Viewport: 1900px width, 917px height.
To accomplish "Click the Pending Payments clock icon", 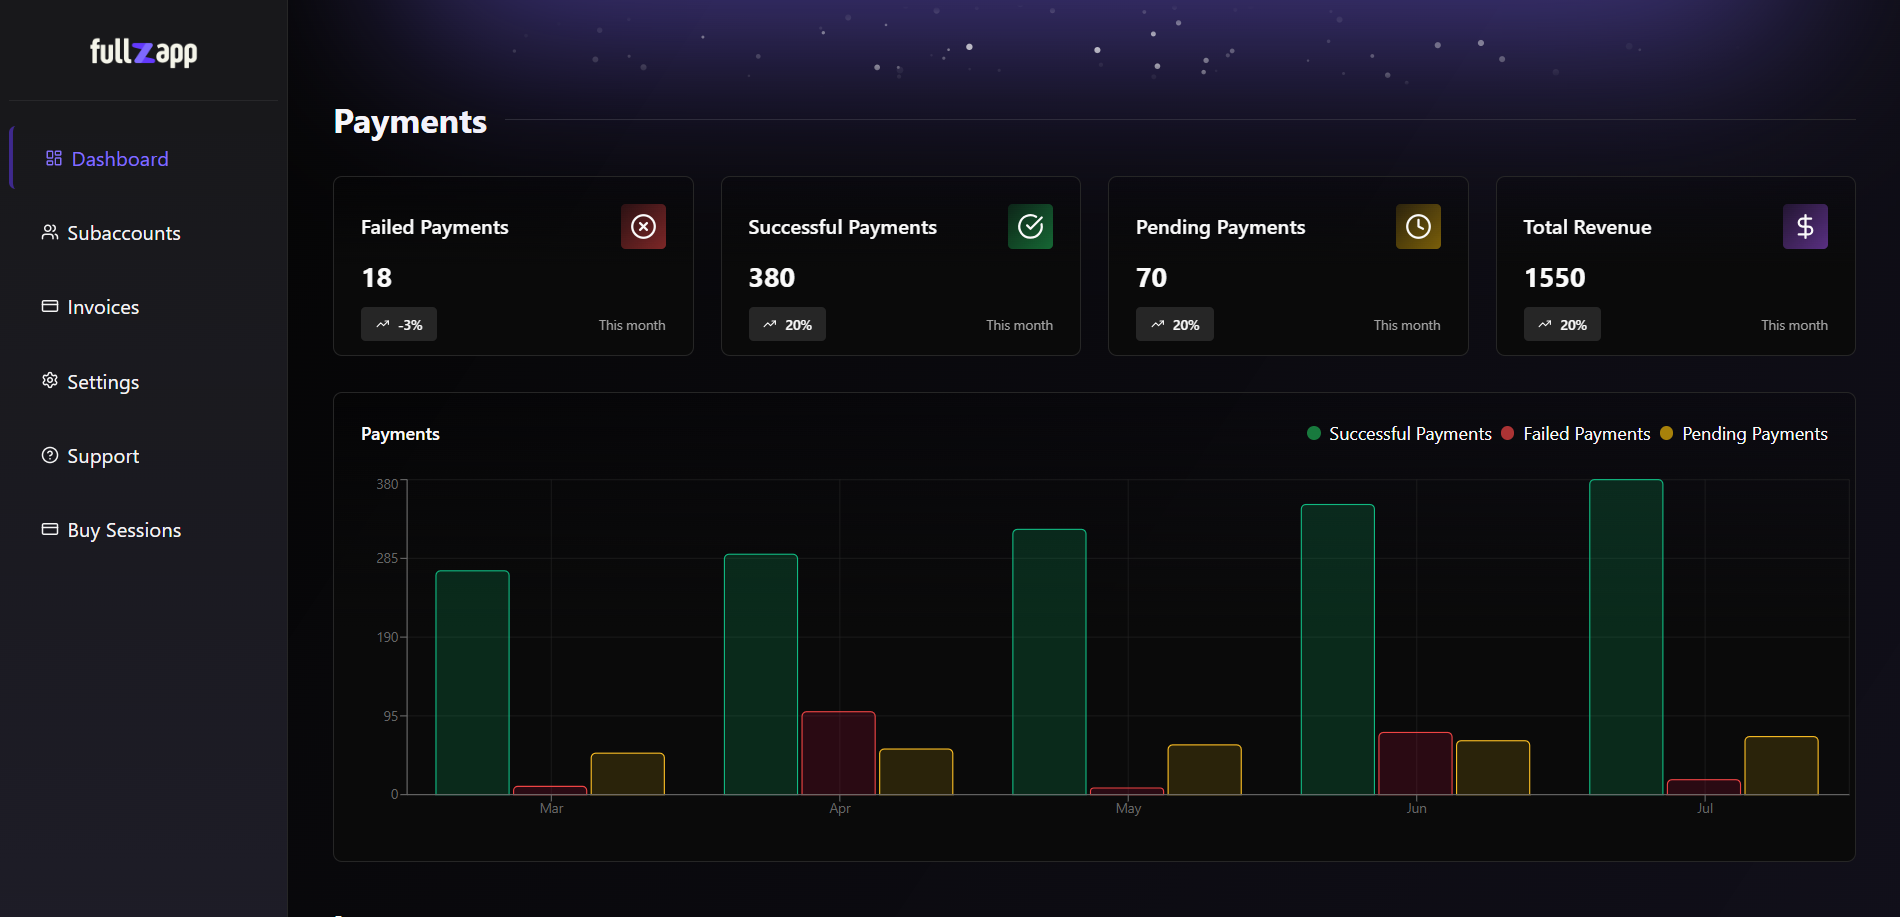I will click(x=1418, y=226).
